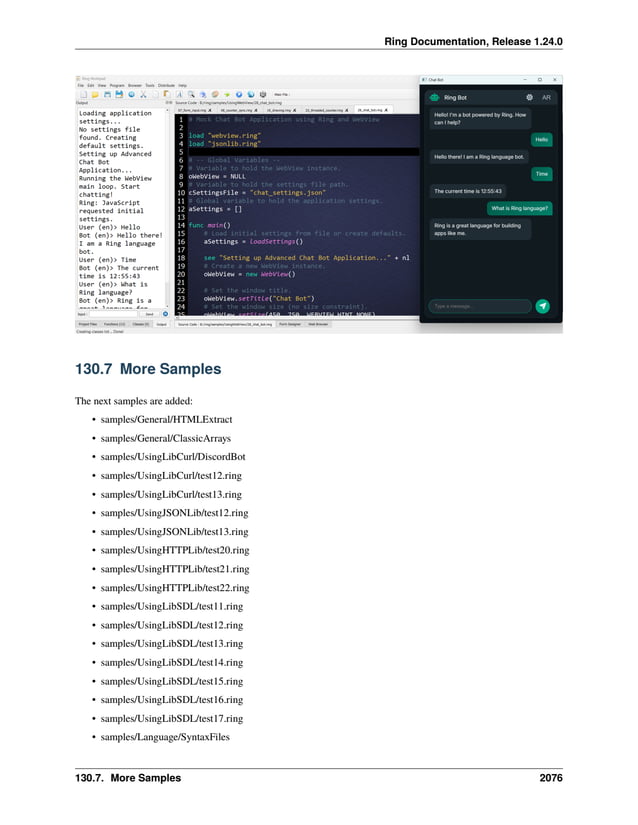Click the New file icon in Ring Notepad toolbar
Viewport: 638px width, 825px height.
(84, 94)
